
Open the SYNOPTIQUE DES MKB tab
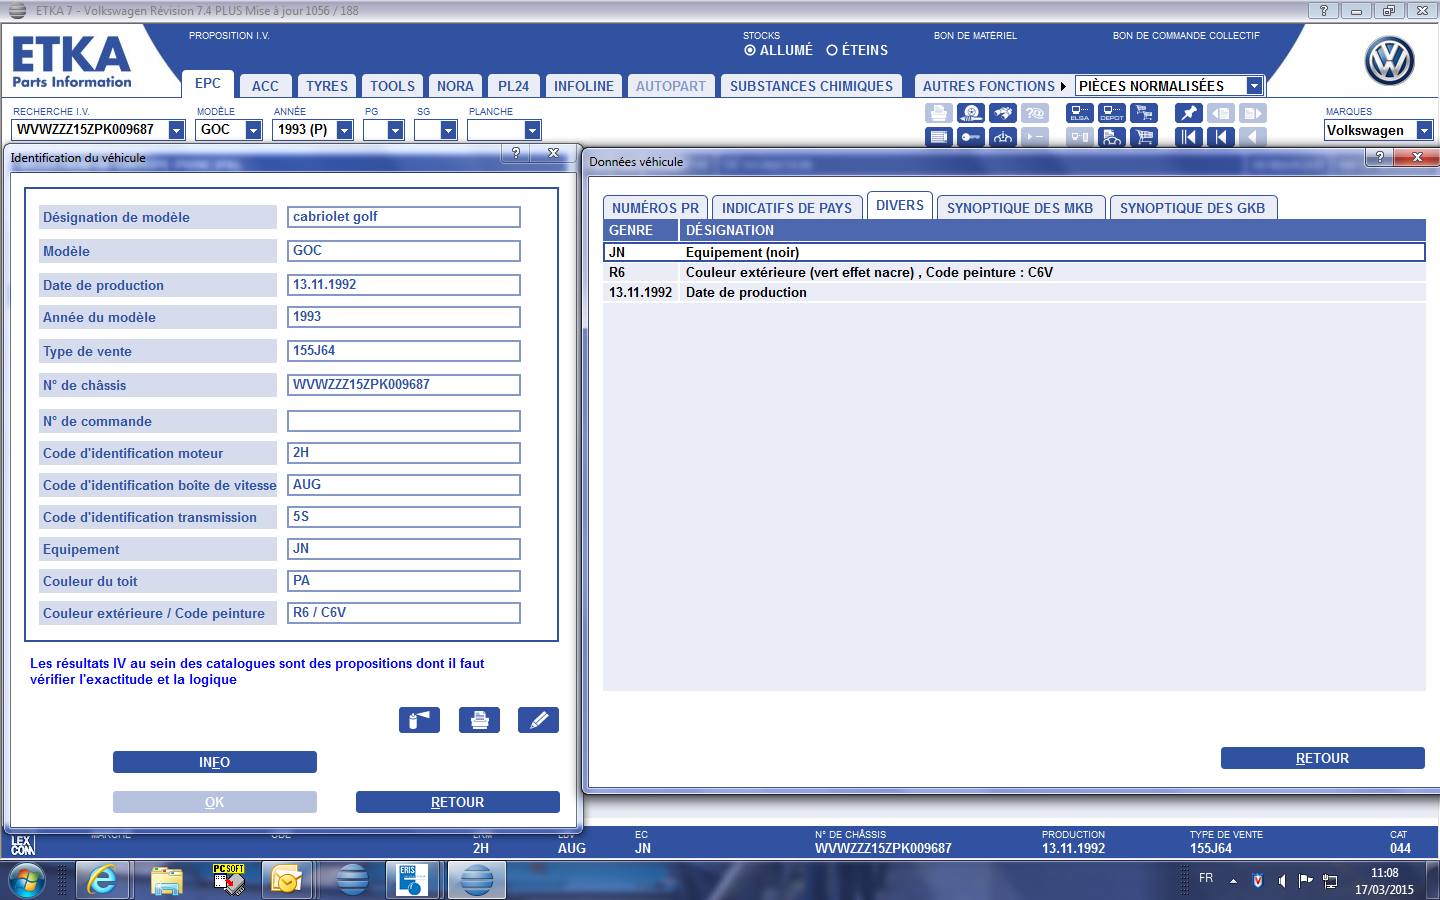[x=1019, y=208]
